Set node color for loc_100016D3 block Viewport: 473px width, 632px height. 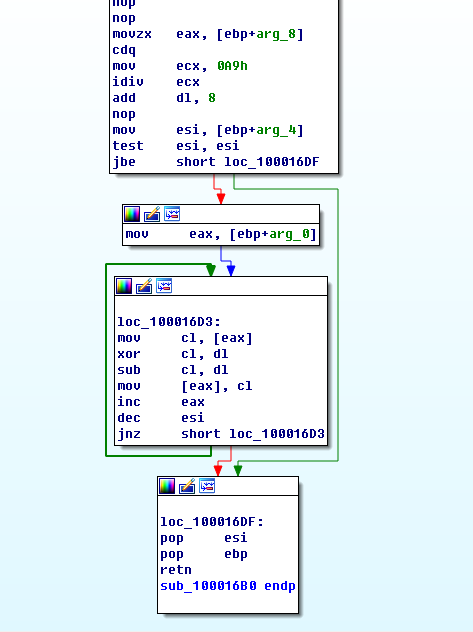(124, 286)
